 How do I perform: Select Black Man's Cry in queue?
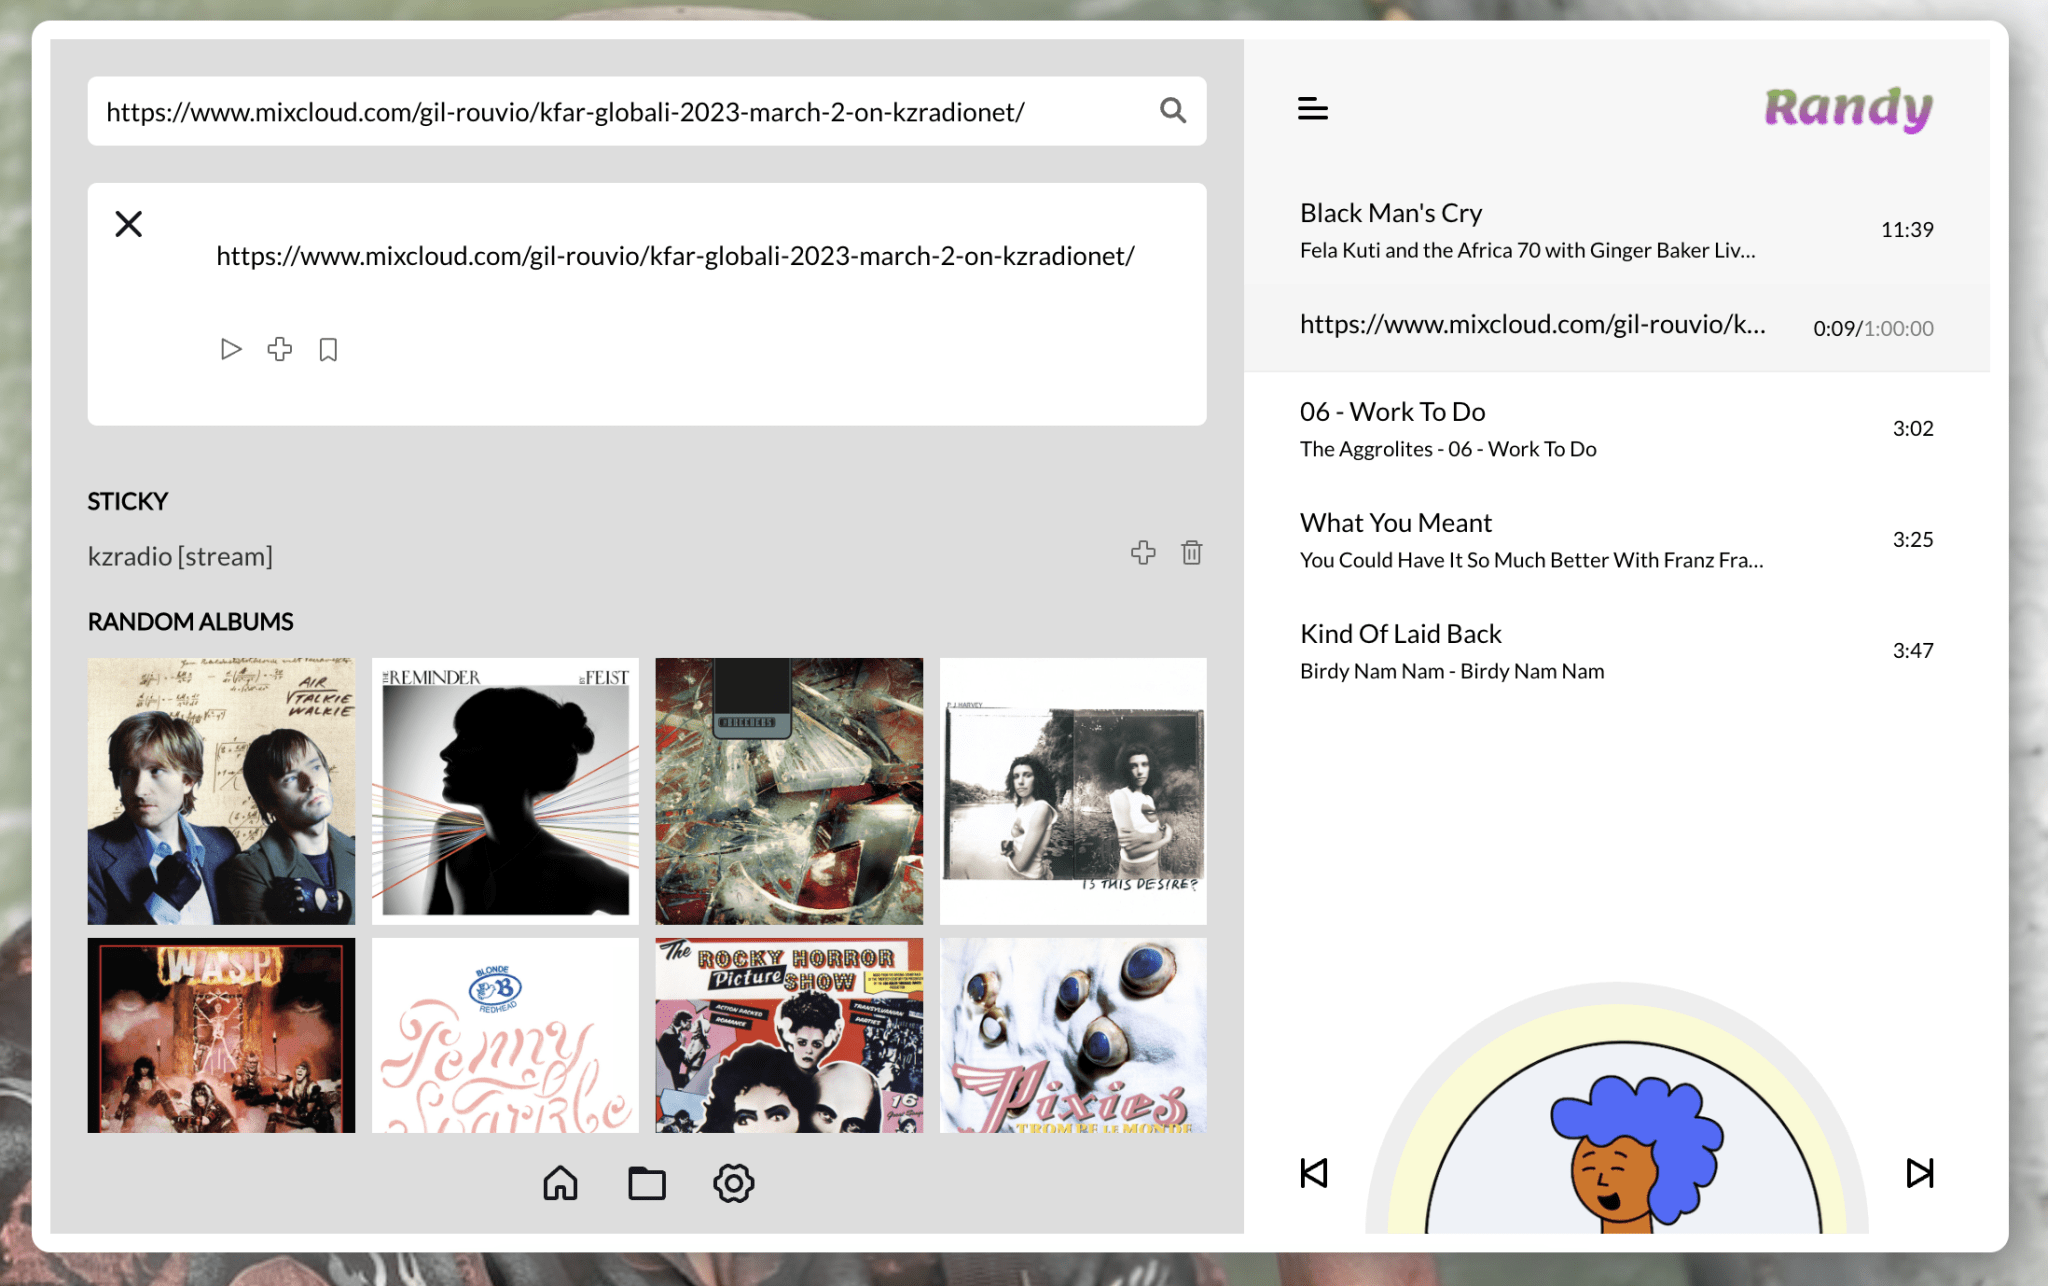(x=1617, y=230)
